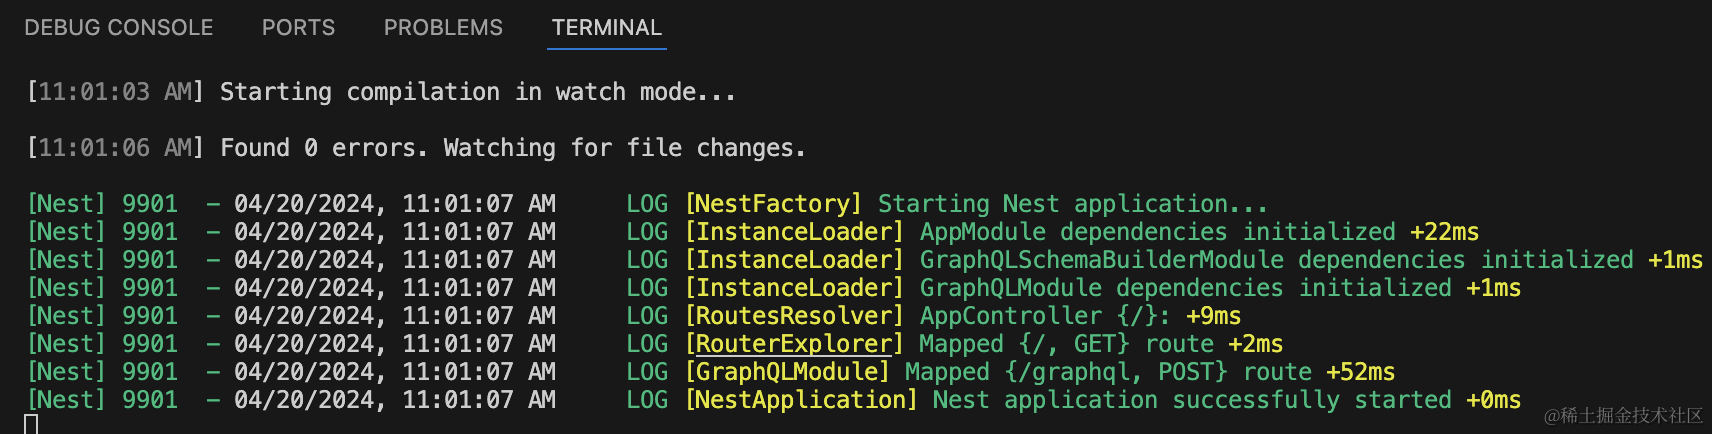Switch to the DEBUG CONSOLE tab
The height and width of the screenshot is (434, 1712).
pyautogui.click(x=119, y=28)
